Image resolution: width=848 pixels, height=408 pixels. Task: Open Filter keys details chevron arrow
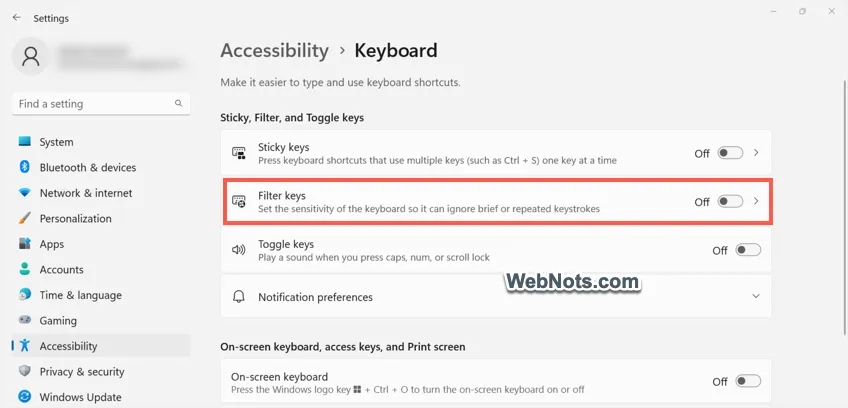pyautogui.click(x=757, y=201)
